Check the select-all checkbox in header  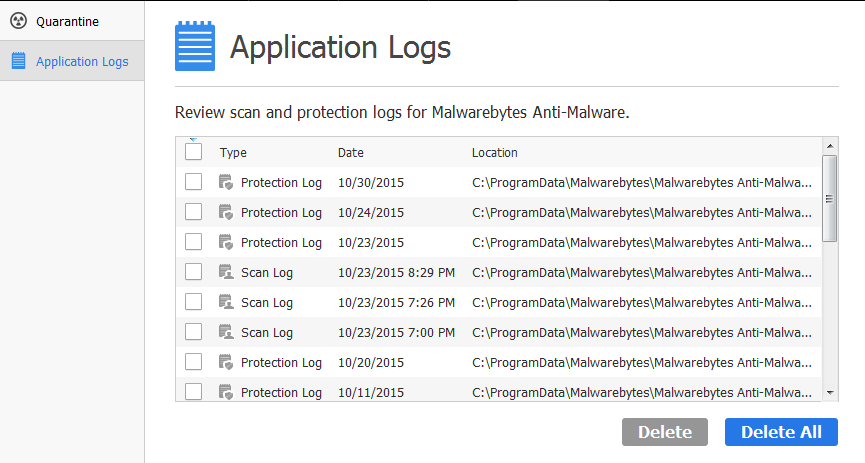pyautogui.click(x=194, y=152)
